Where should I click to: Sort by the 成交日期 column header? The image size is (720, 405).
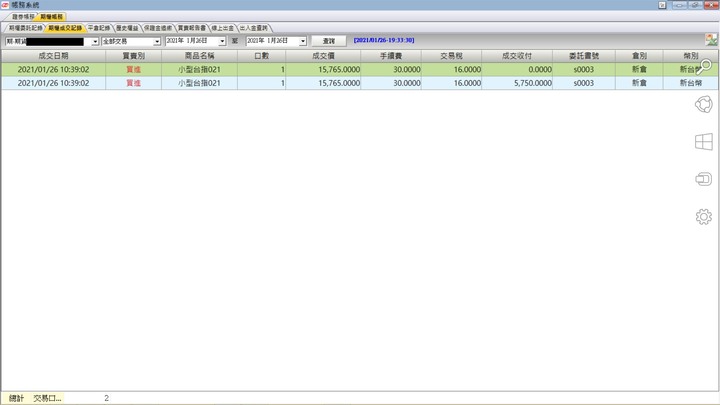tap(53, 56)
